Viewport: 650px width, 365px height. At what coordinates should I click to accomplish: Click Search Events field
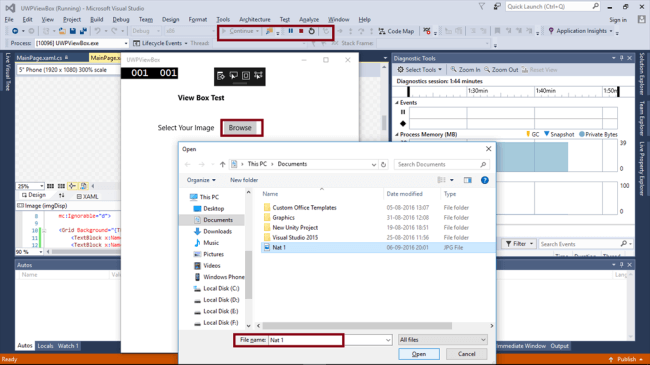click(584, 244)
